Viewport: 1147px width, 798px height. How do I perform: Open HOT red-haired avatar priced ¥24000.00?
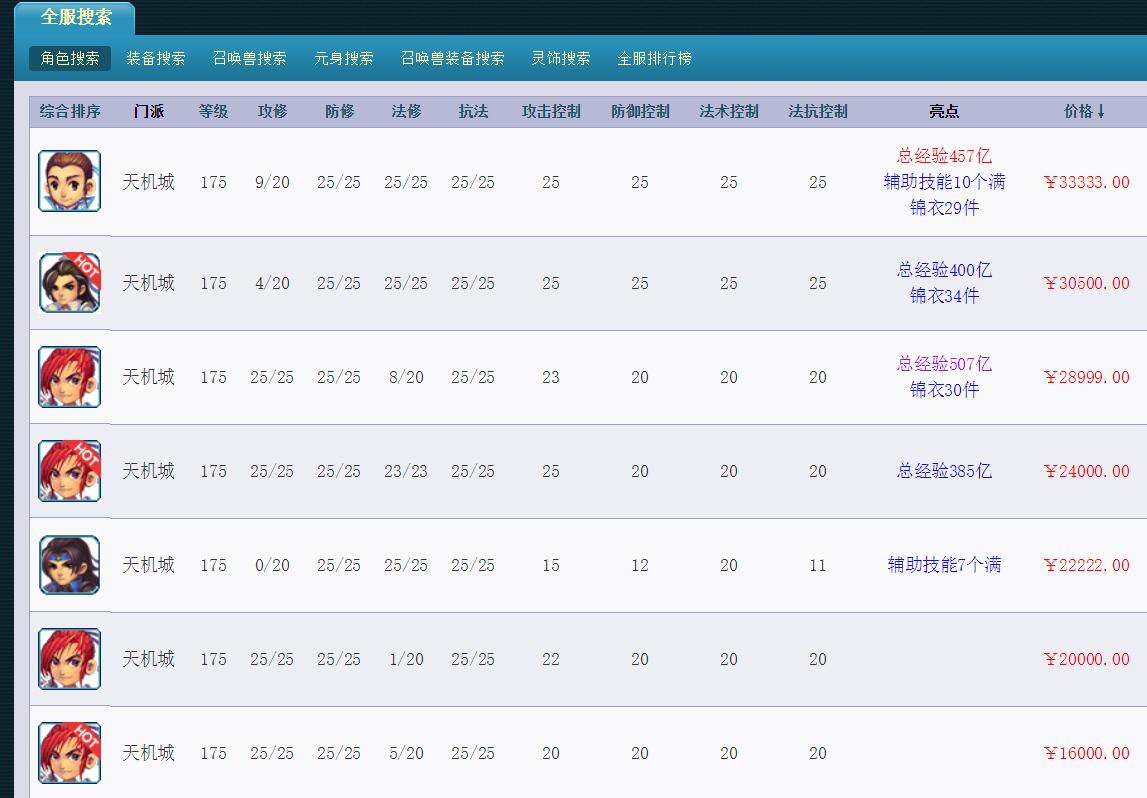(x=69, y=470)
